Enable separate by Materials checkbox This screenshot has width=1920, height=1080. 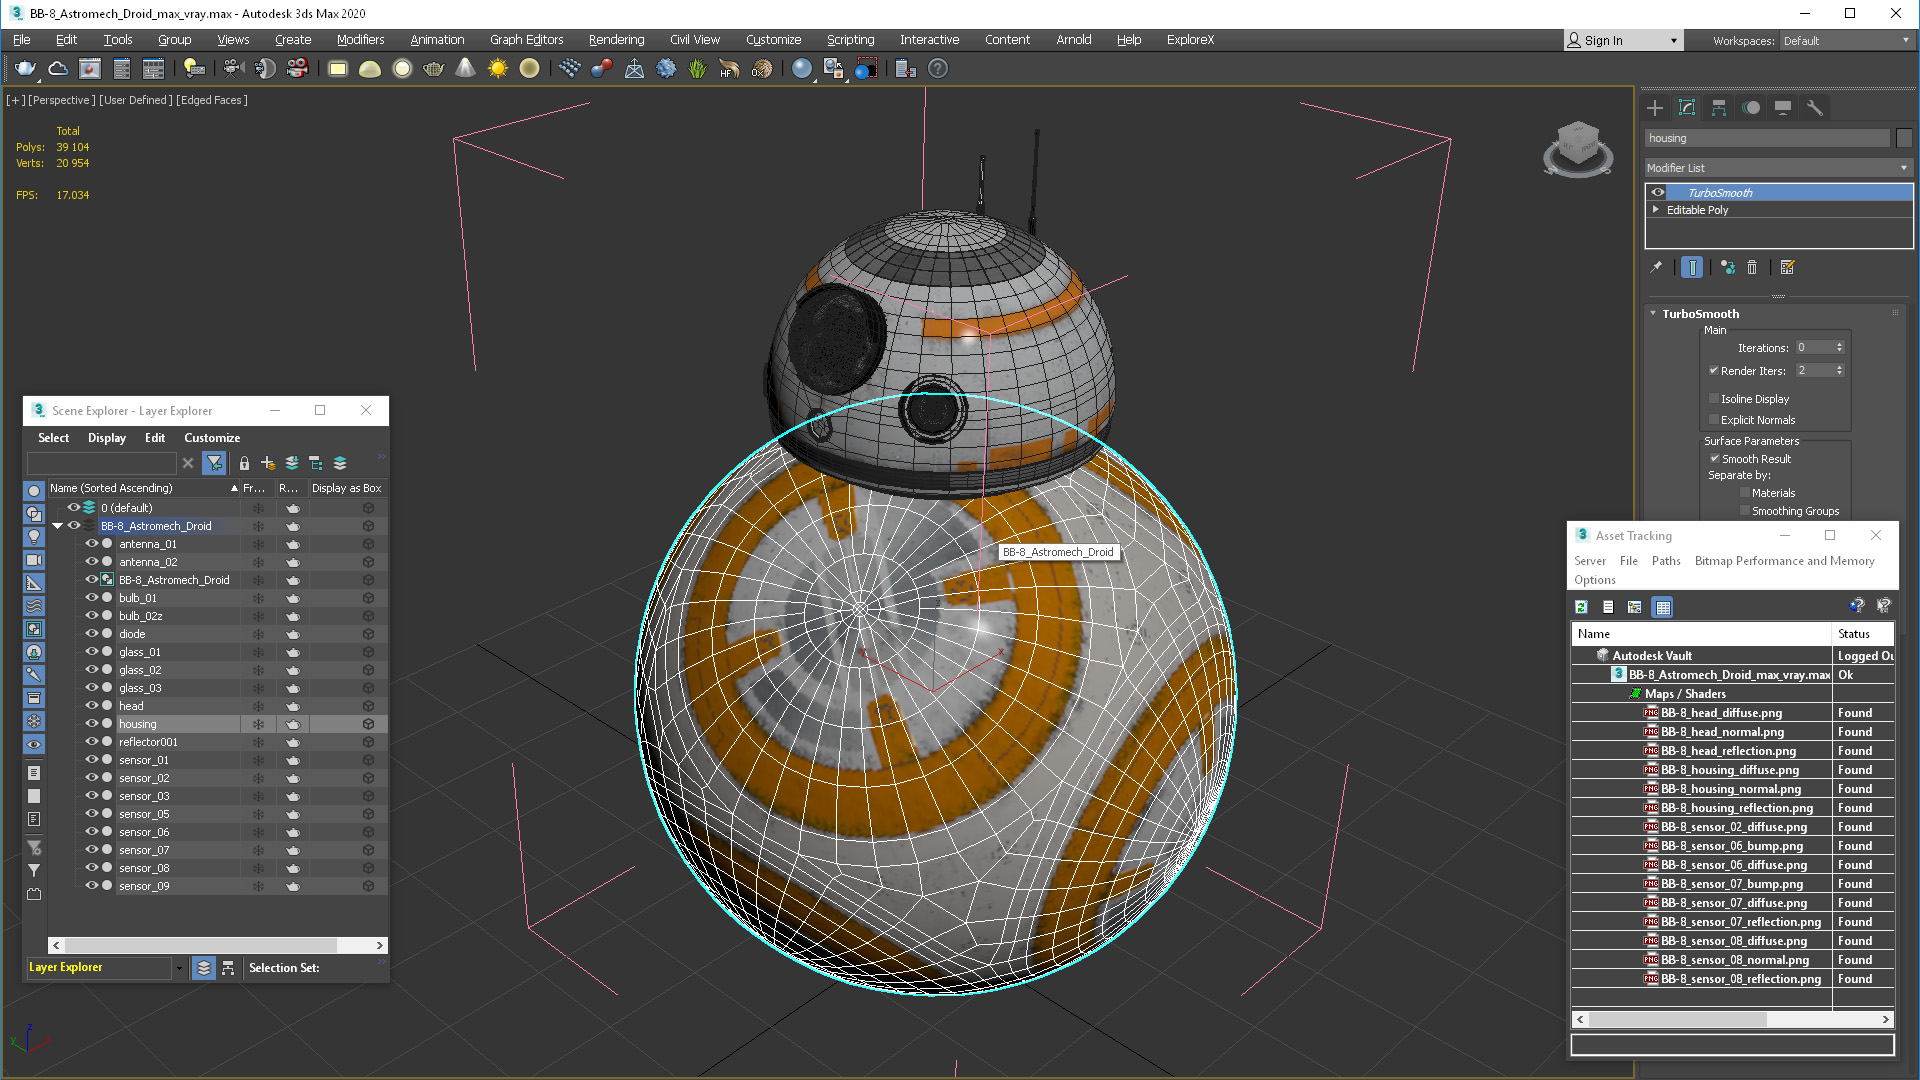click(x=1745, y=493)
